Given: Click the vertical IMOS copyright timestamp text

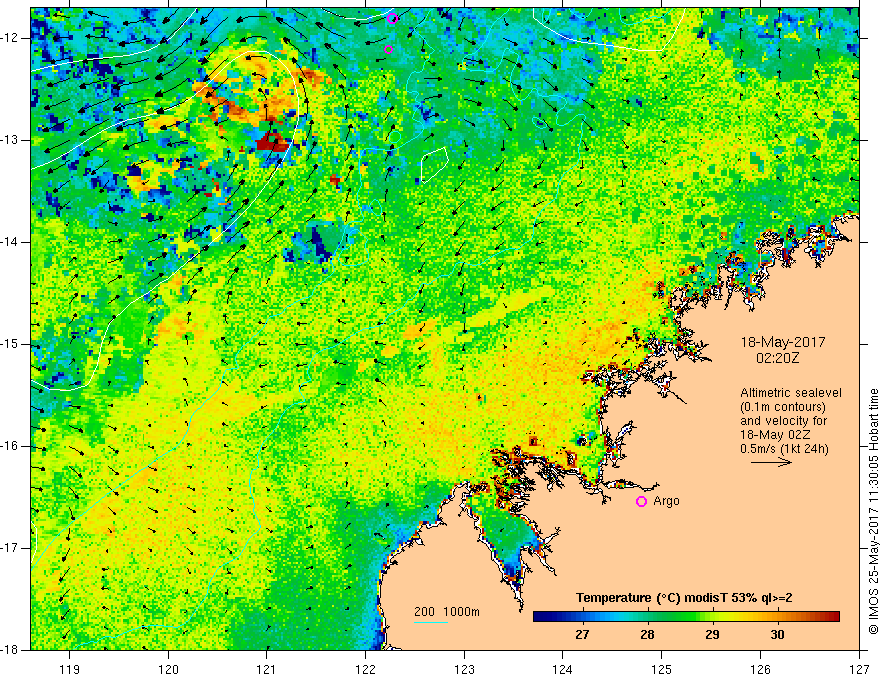Looking at the screenshot, I should click(x=873, y=511).
